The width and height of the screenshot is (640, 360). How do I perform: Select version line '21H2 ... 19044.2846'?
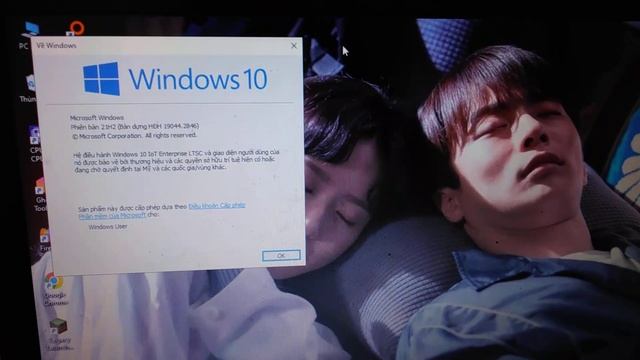coord(135,127)
